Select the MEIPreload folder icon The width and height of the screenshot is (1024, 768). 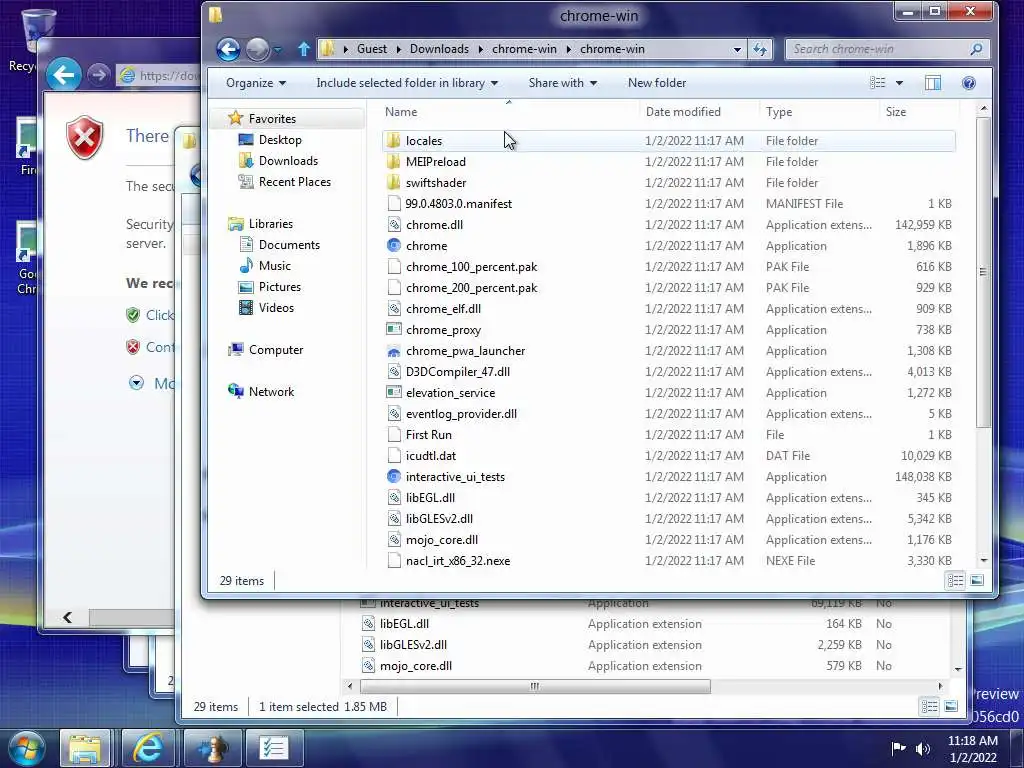point(393,161)
